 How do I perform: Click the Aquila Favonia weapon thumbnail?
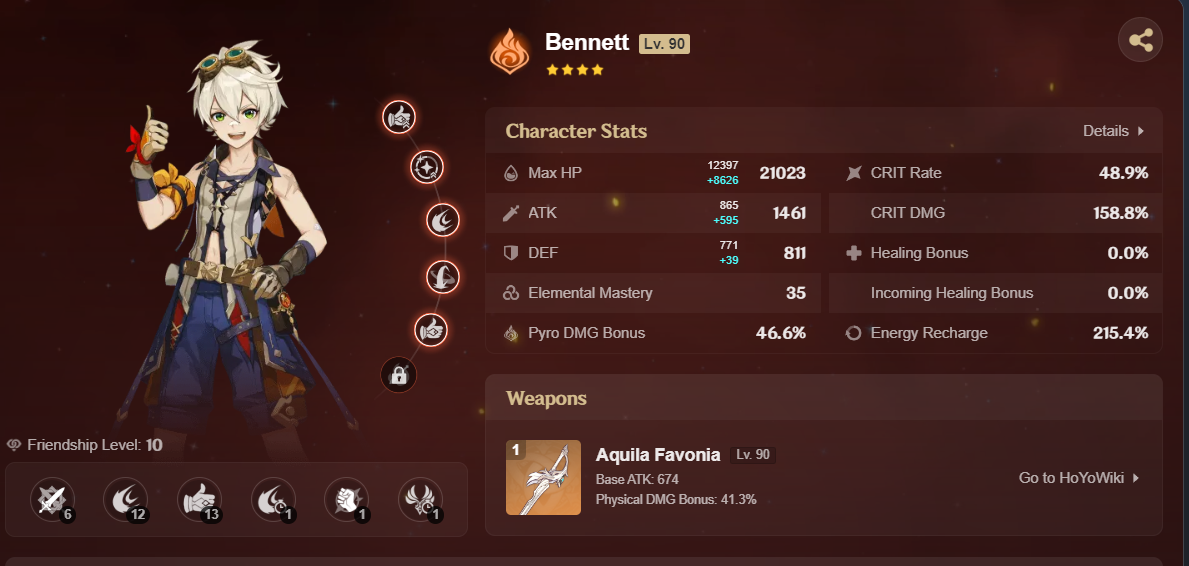click(x=543, y=477)
